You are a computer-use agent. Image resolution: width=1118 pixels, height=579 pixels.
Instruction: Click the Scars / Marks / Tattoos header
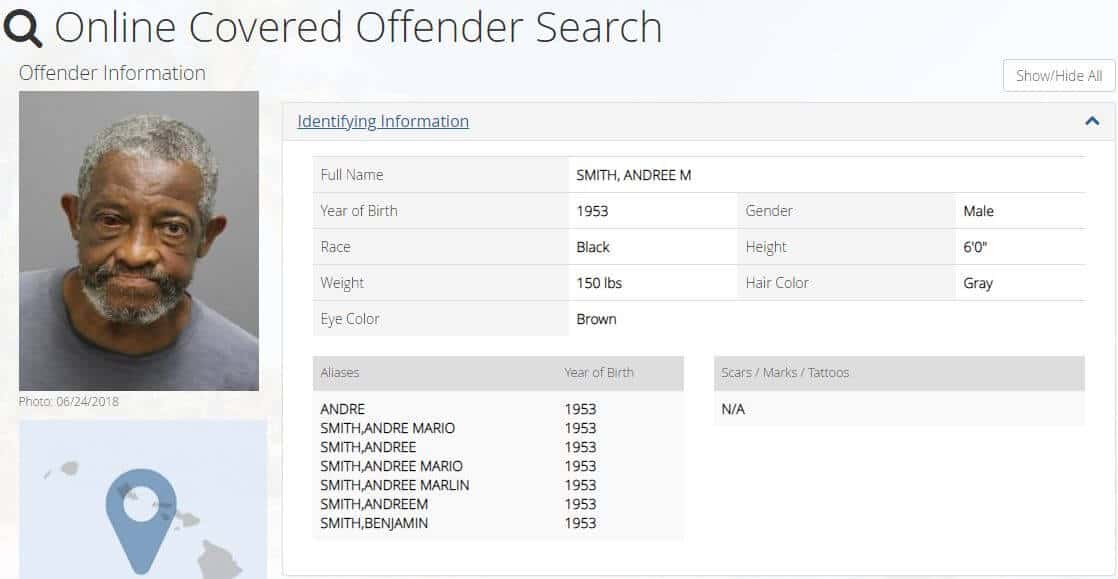click(x=785, y=373)
